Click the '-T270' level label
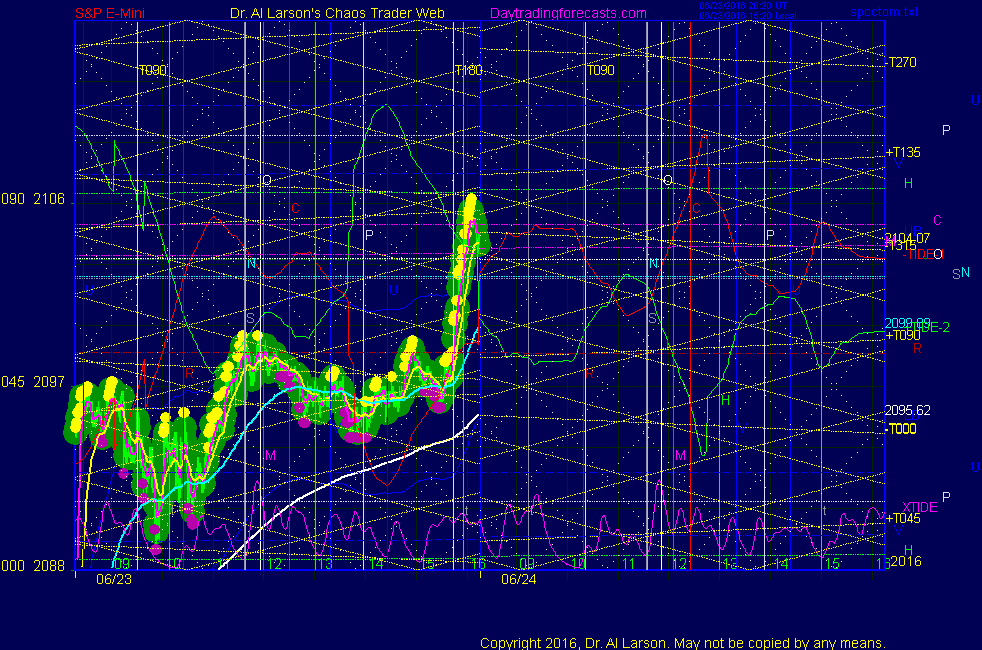 pyautogui.click(x=901, y=62)
